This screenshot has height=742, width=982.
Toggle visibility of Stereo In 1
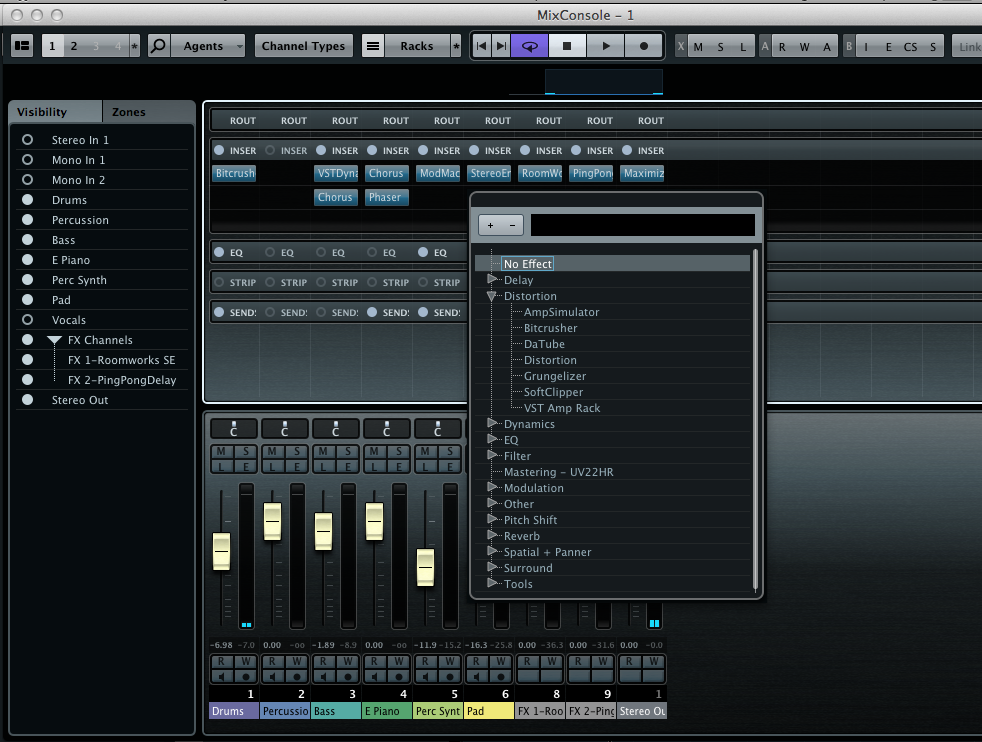[27, 140]
